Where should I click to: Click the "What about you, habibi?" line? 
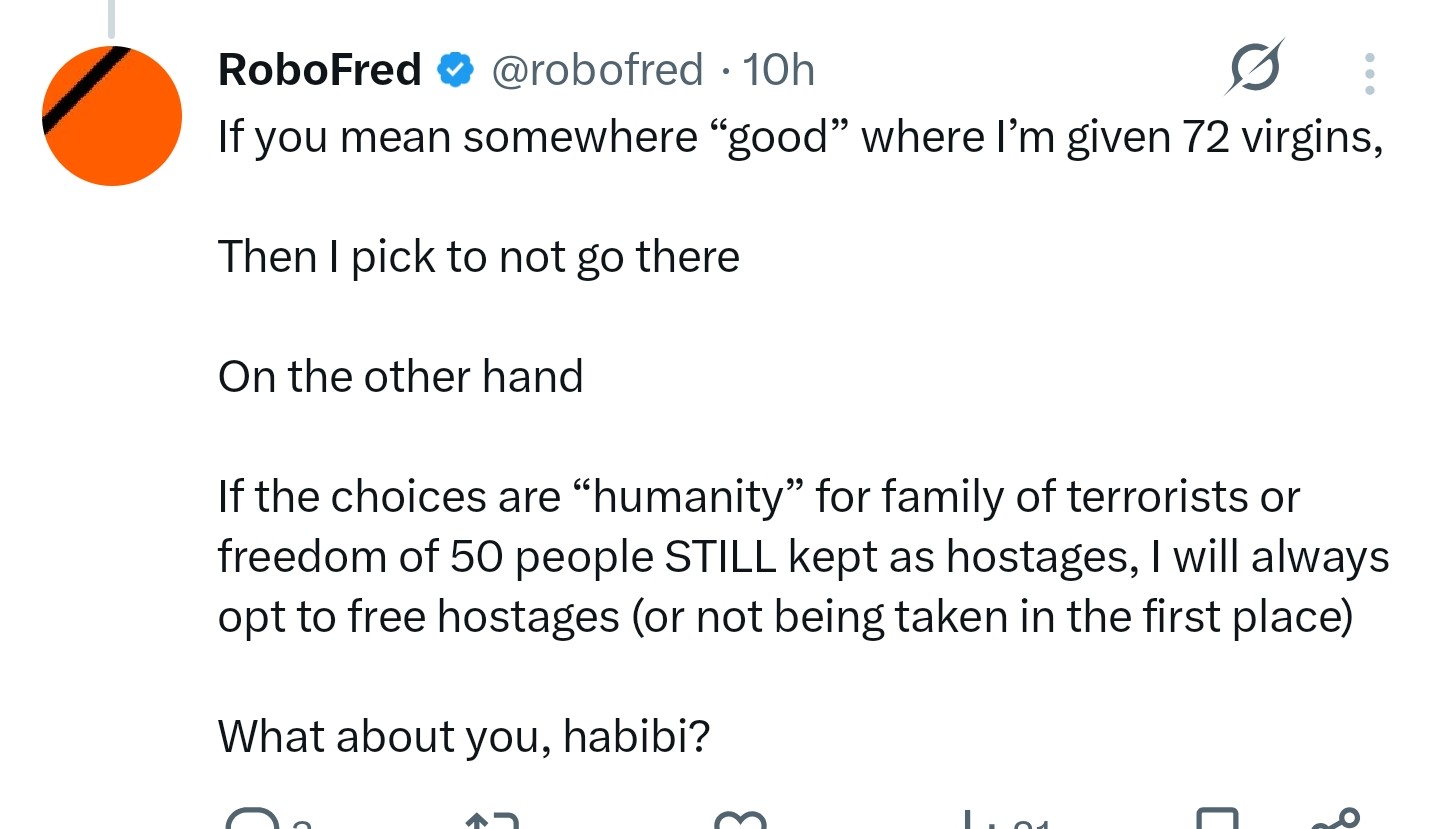tap(464, 737)
